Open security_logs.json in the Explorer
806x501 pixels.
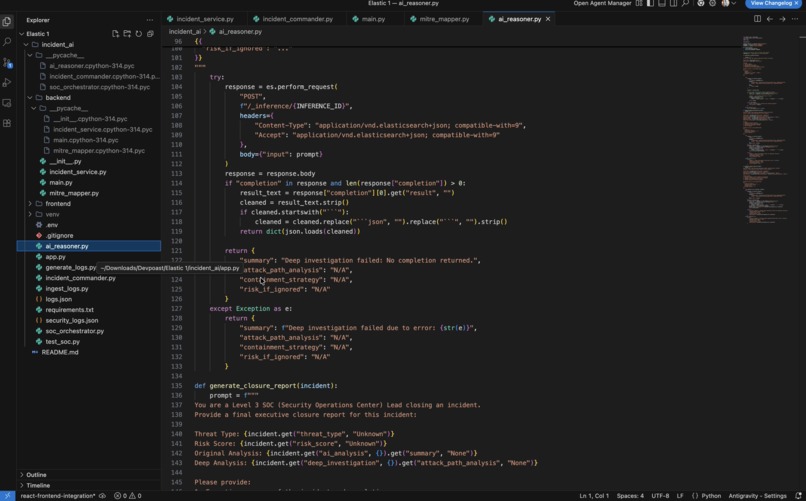pos(89,320)
